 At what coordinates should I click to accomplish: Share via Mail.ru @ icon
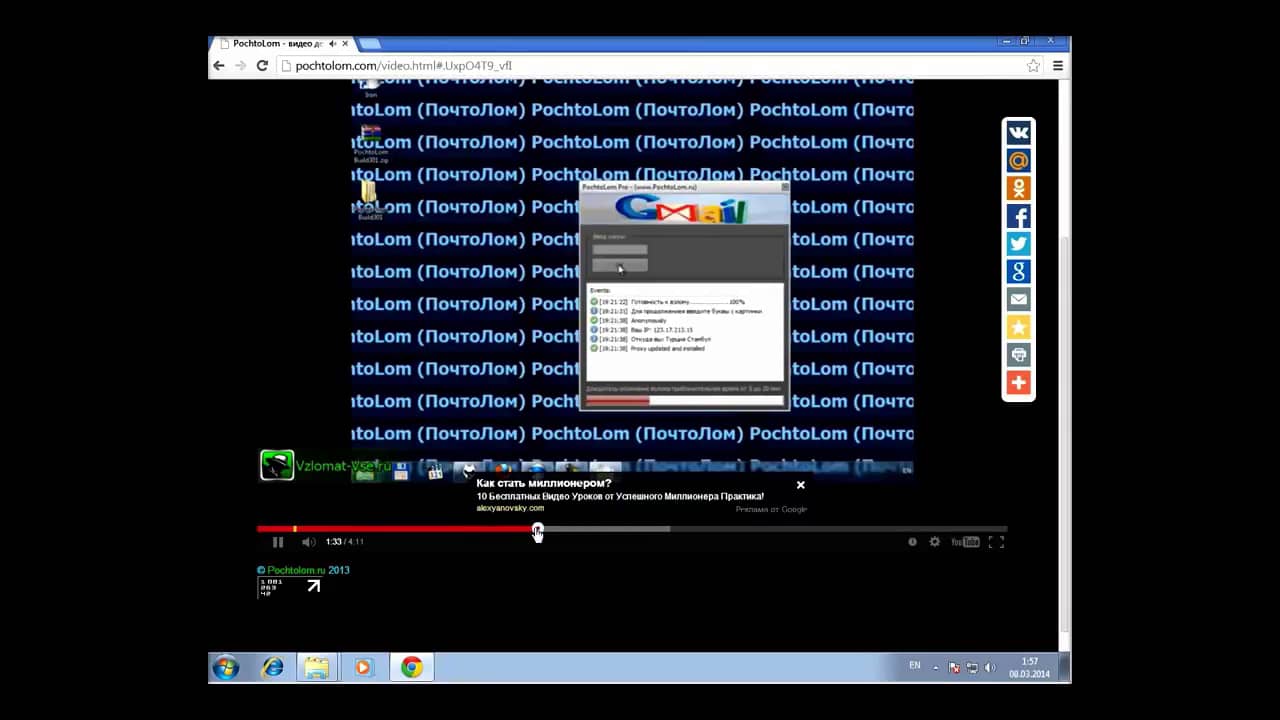1018,161
